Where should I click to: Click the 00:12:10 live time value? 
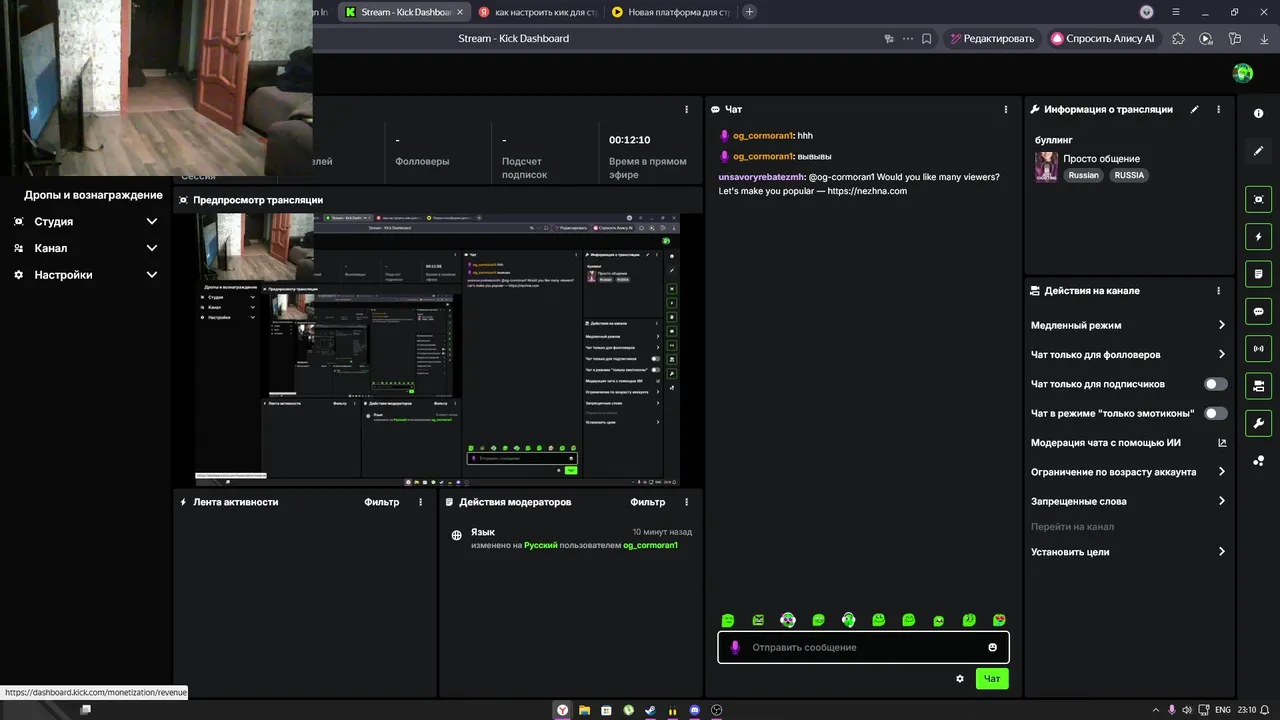click(x=630, y=140)
